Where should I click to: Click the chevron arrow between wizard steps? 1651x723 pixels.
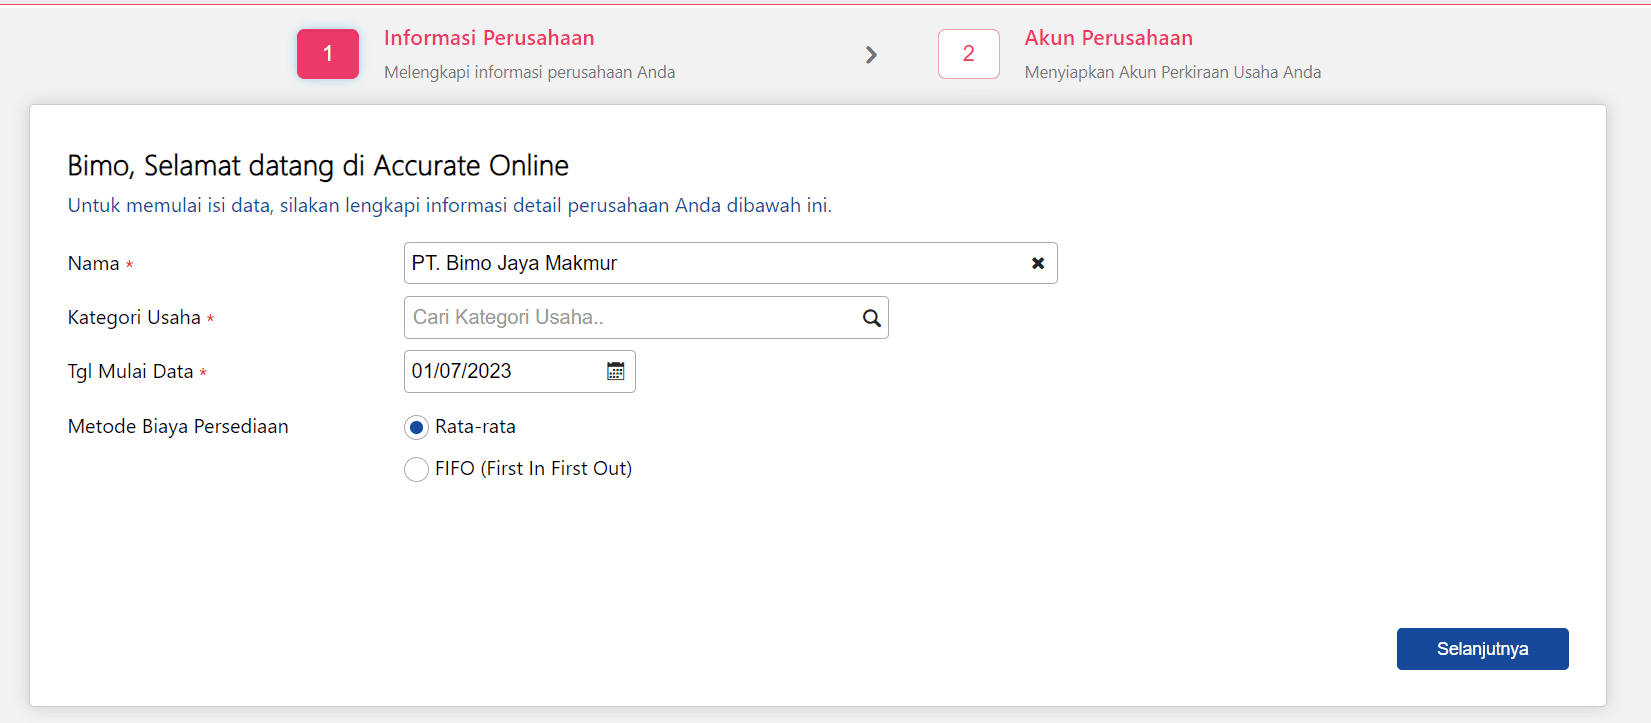tap(871, 55)
